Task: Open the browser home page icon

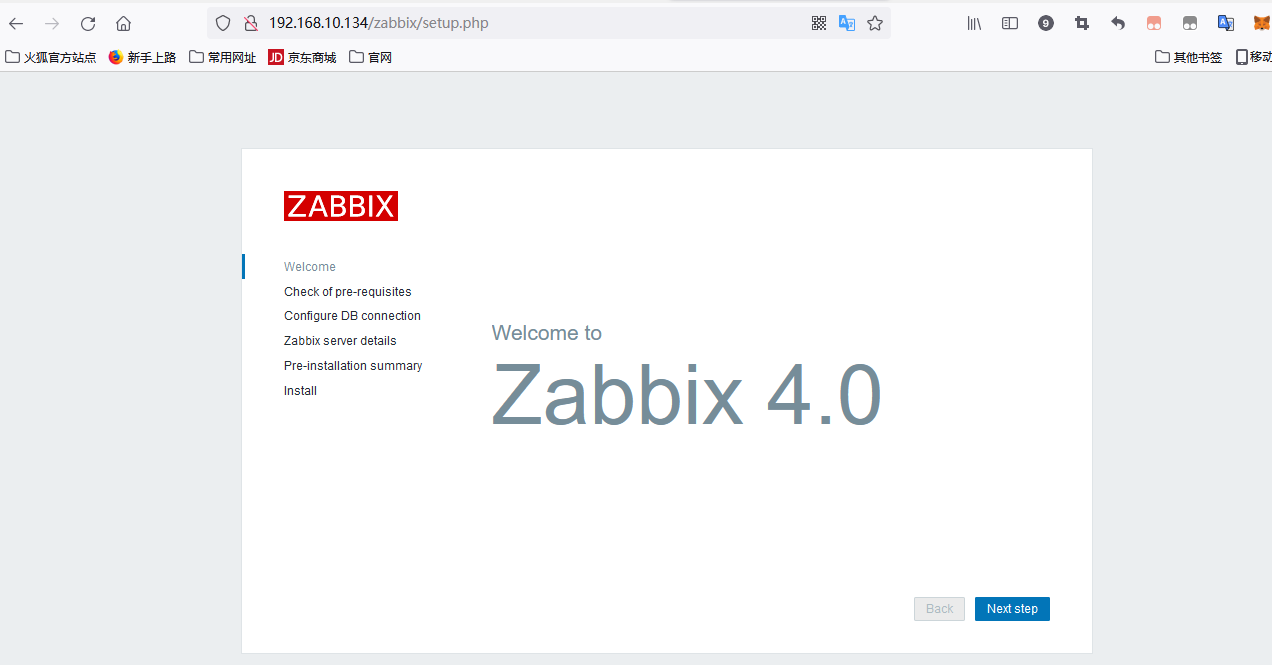Action: [x=124, y=23]
